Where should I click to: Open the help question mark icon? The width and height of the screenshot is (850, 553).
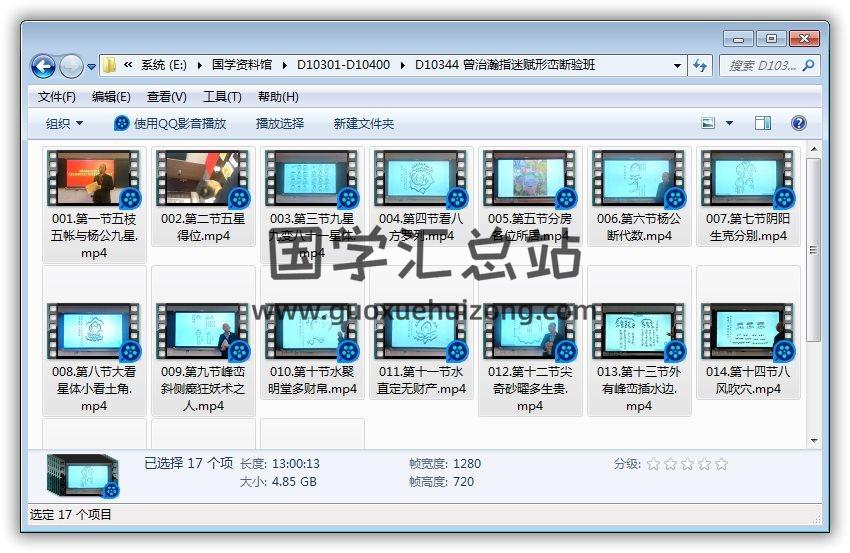(x=798, y=123)
